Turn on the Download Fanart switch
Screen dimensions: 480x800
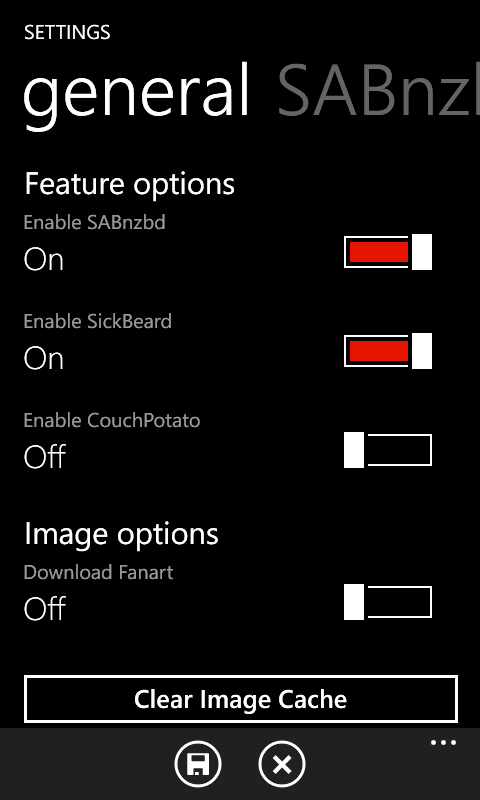[x=388, y=602]
